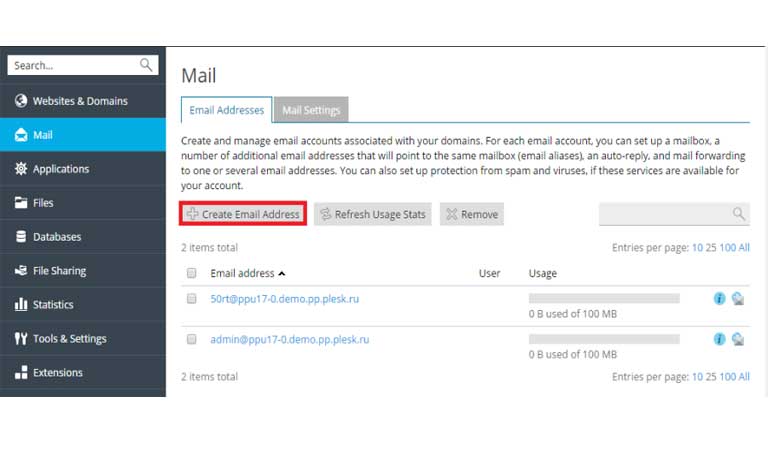Screen dimensions: 768x450
Task: Click Create Email Address button
Action: (x=243, y=214)
